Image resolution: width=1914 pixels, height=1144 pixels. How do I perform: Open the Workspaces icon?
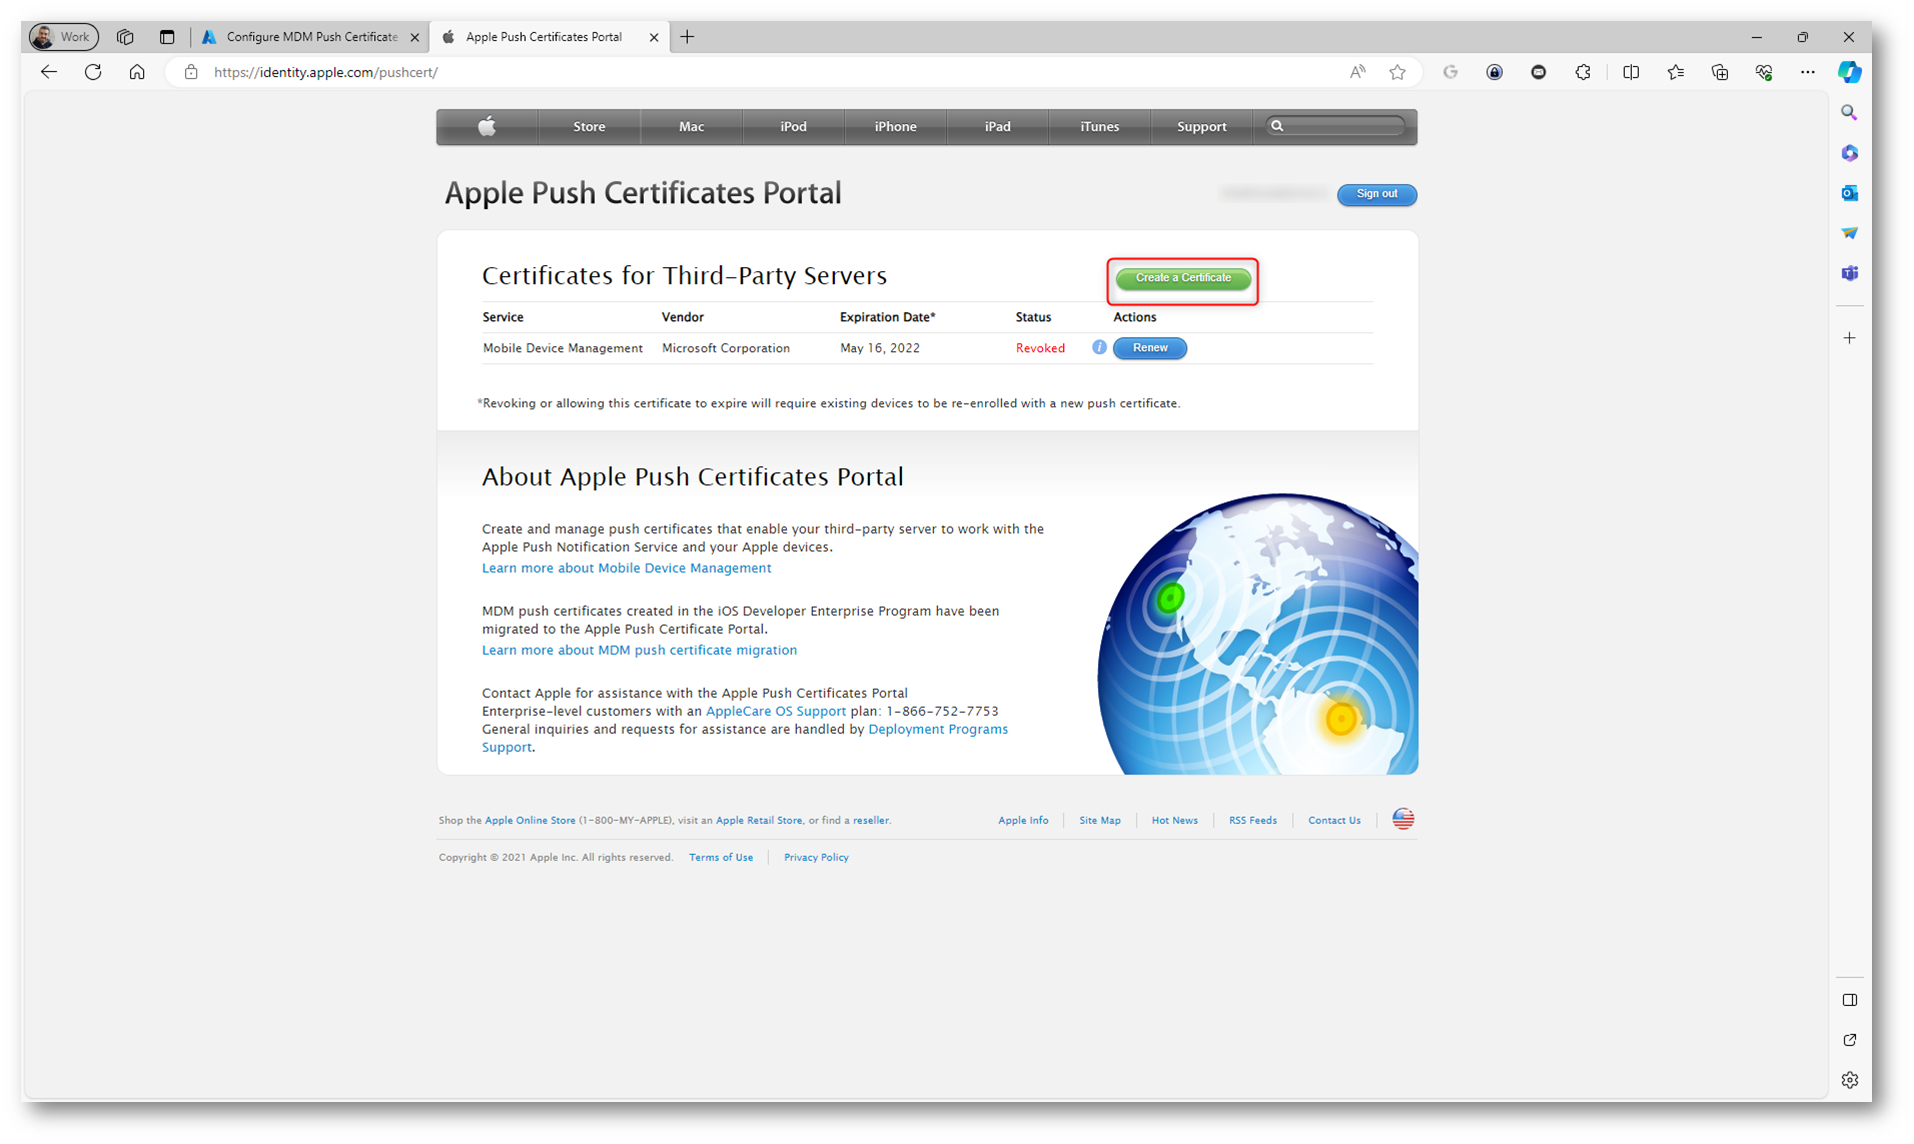click(125, 37)
